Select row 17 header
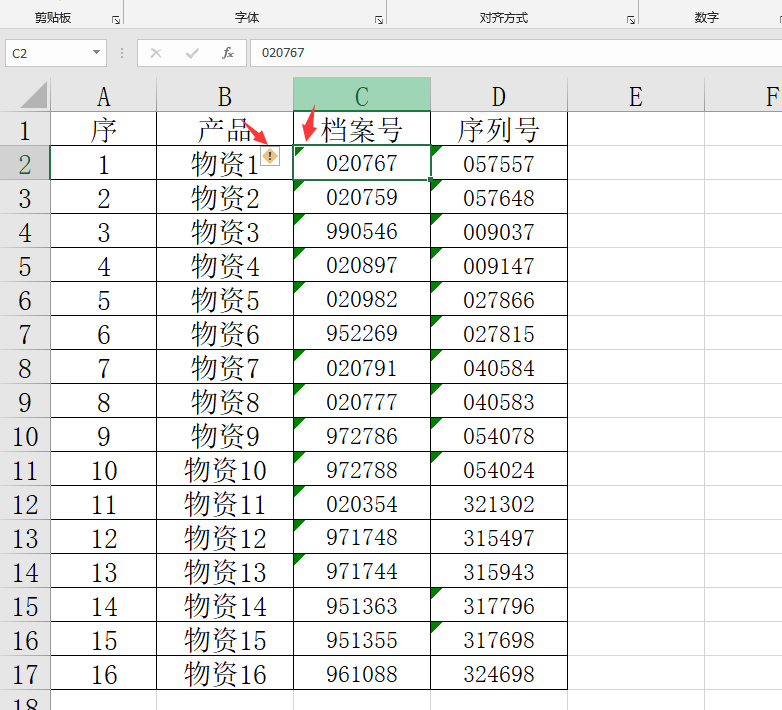The image size is (782, 710). click(25, 673)
